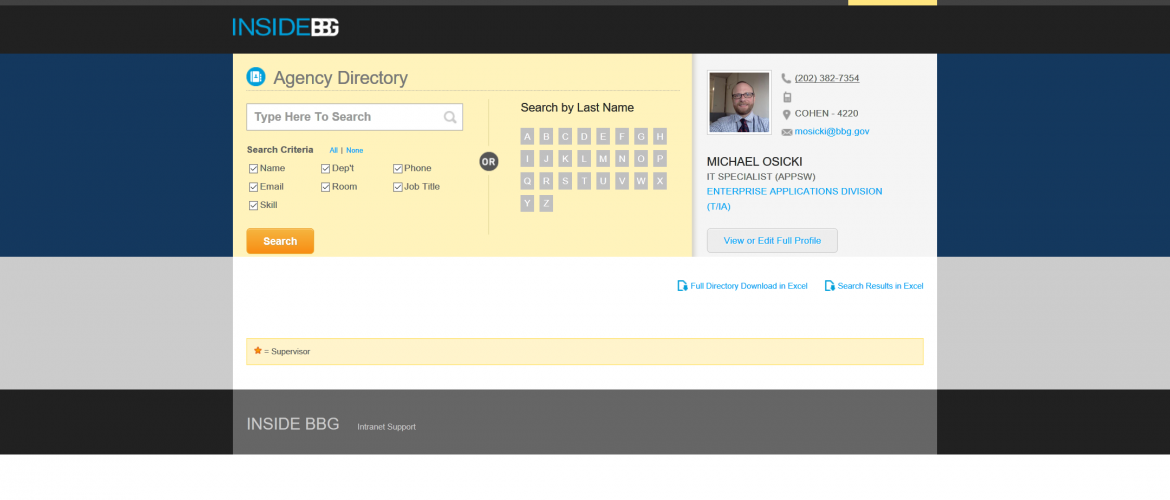Filter last names by letter V

coord(622,181)
